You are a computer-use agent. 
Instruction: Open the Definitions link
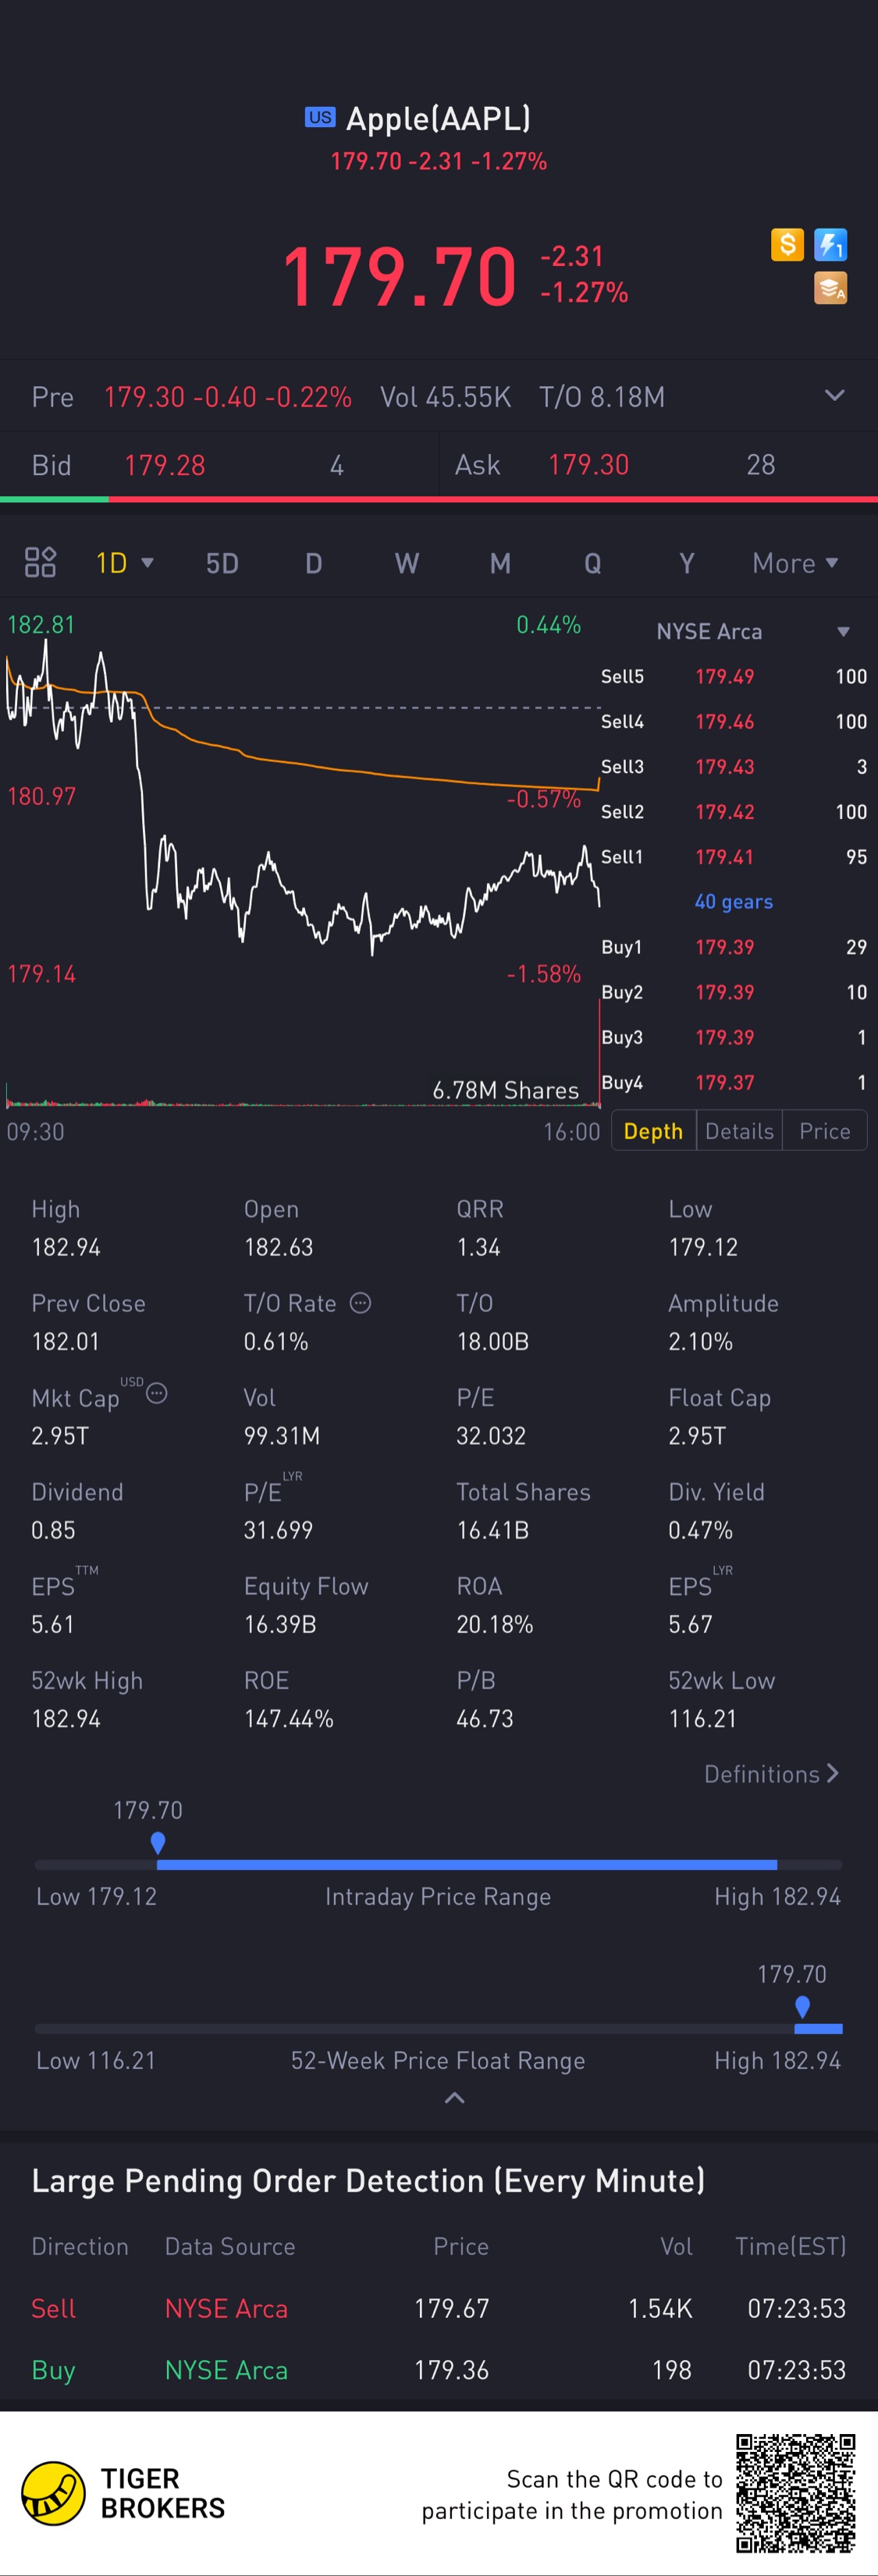771,1773
